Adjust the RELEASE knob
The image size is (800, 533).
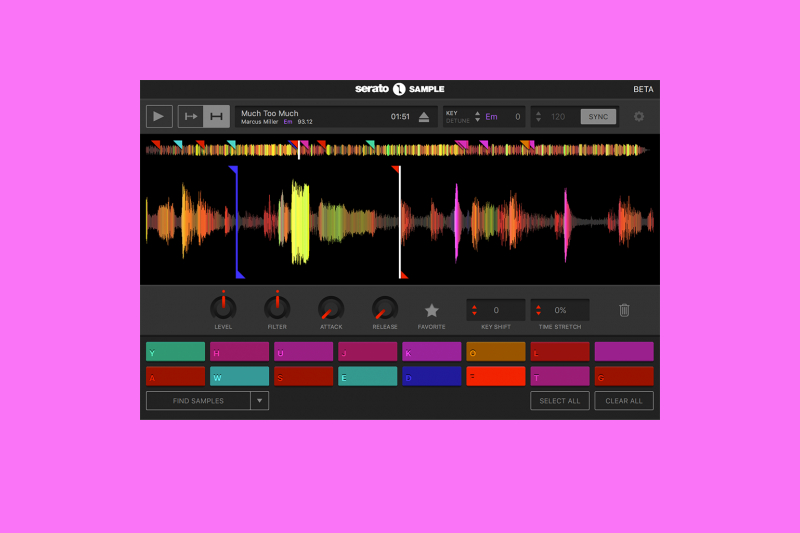click(385, 308)
